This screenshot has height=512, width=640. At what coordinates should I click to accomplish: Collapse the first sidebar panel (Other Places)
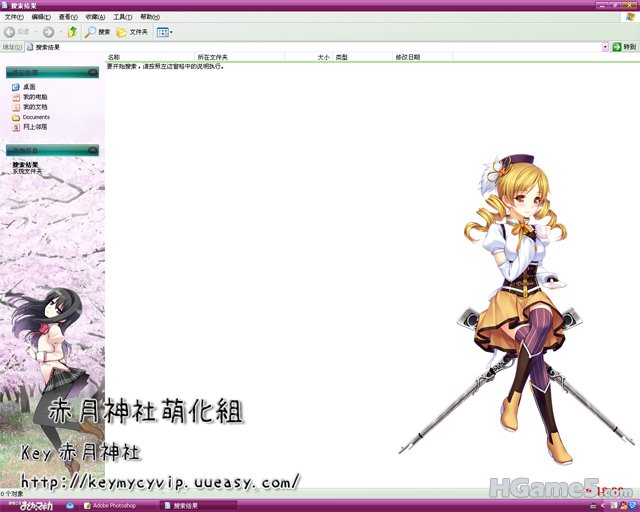93,72
